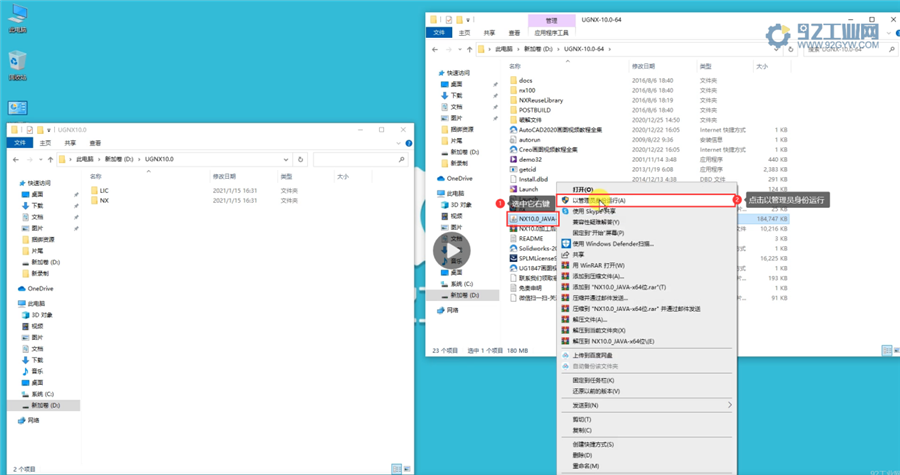
Task: Choose 解压到当前文件夹(X) in the context menu
Action: point(599,330)
